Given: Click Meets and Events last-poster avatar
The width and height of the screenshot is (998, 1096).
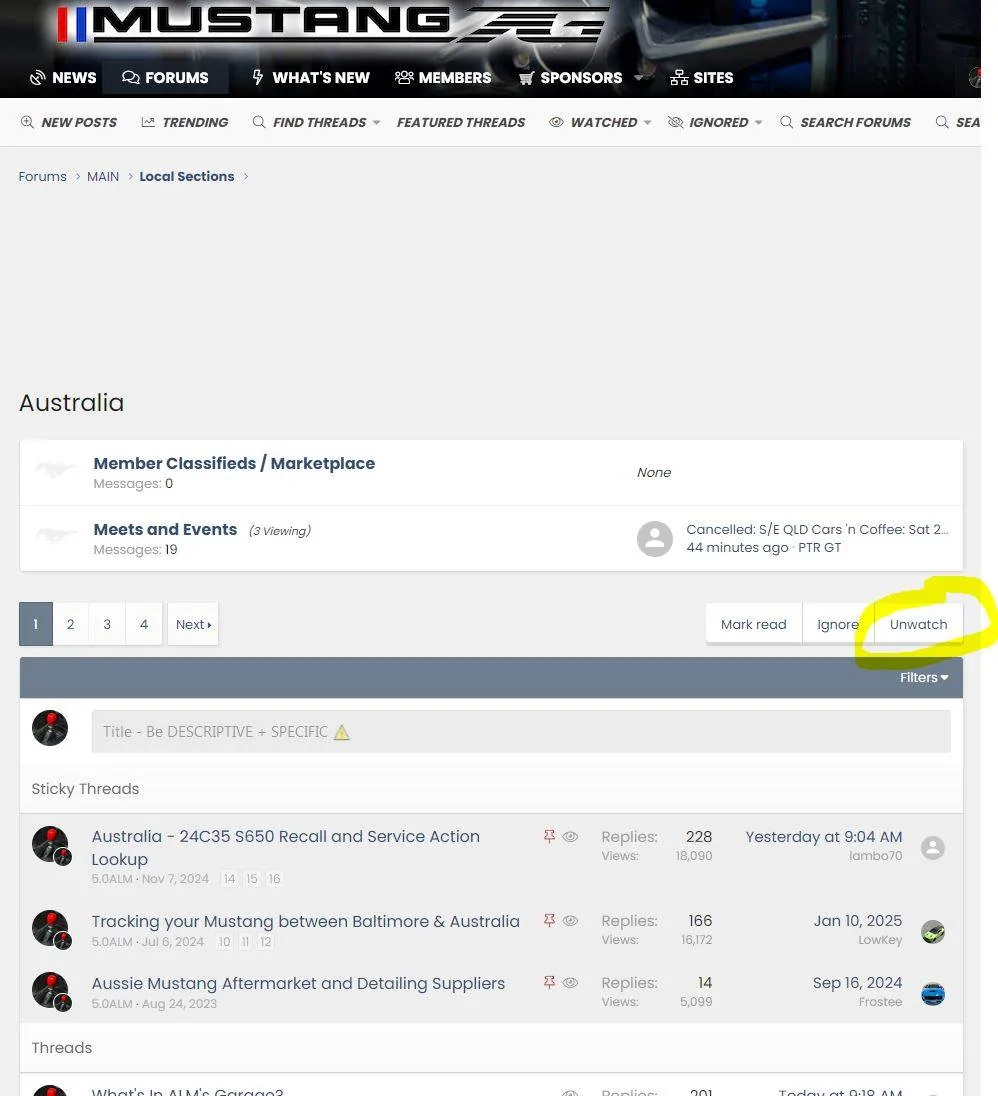Looking at the screenshot, I should pos(655,539).
